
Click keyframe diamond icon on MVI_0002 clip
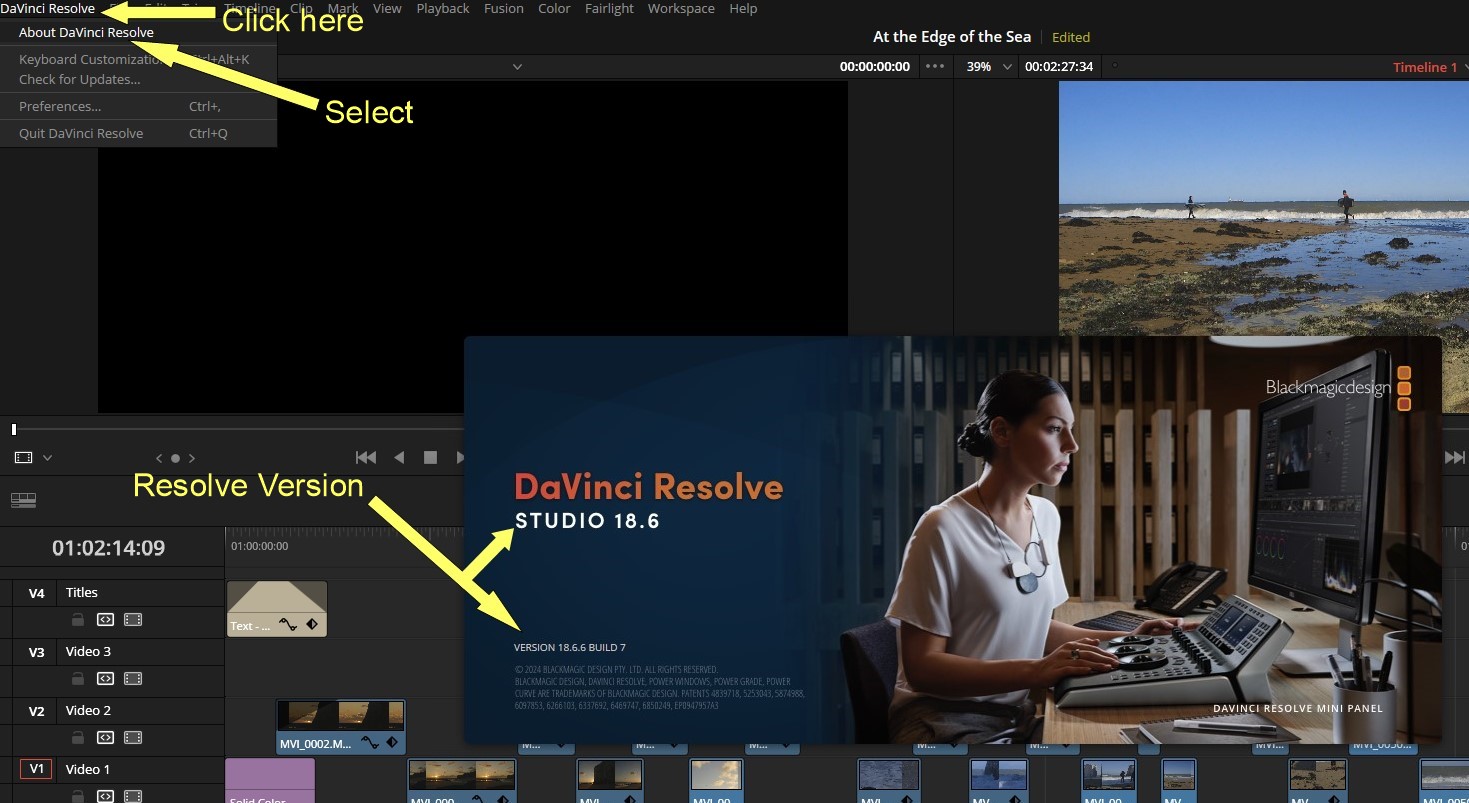[x=392, y=742]
